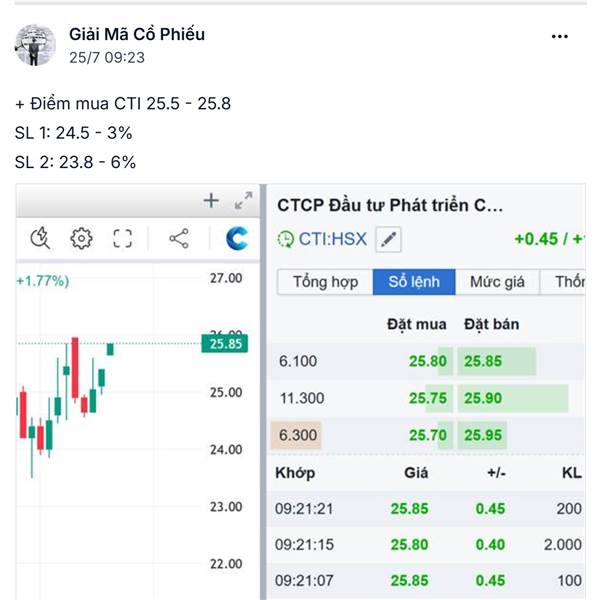Image resolution: width=600 pixels, height=600 pixels.
Task: Click the CTI:HSX ticker link
Action: [334, 240]
